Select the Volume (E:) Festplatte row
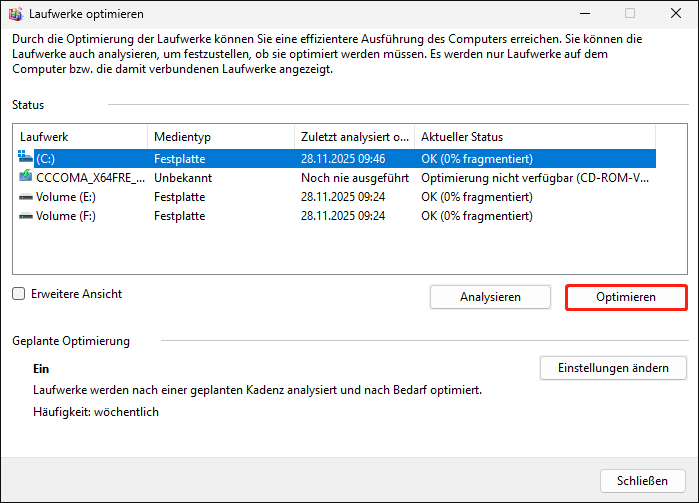699x503 pixels. click(179, 197)
